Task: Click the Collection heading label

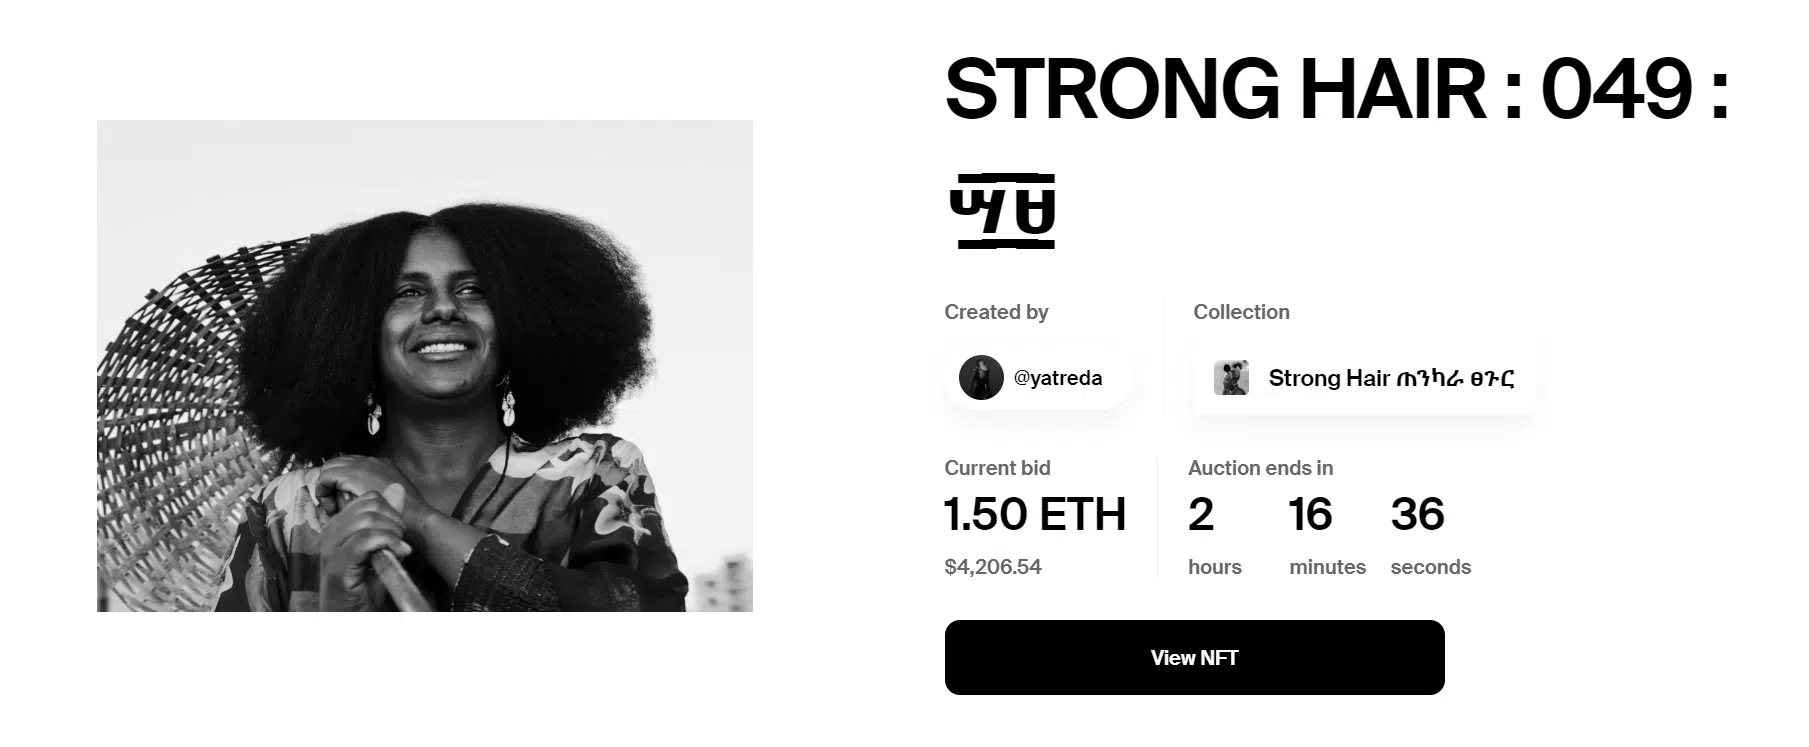Action: 1241,312
